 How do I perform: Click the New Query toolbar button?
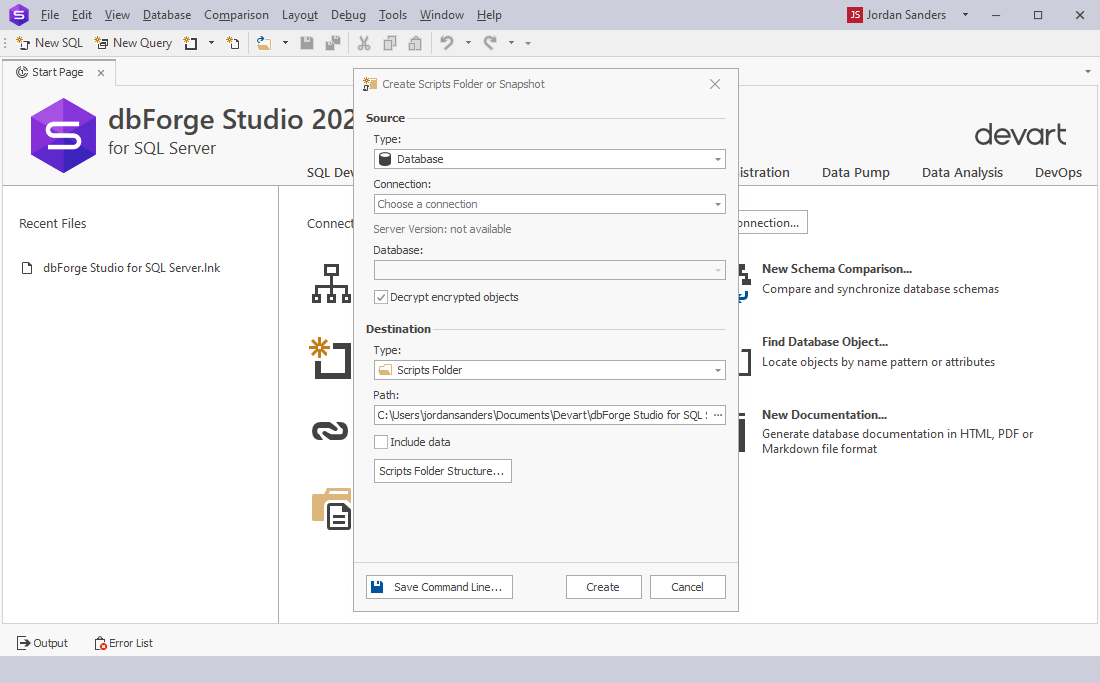(x=133, y=43)
